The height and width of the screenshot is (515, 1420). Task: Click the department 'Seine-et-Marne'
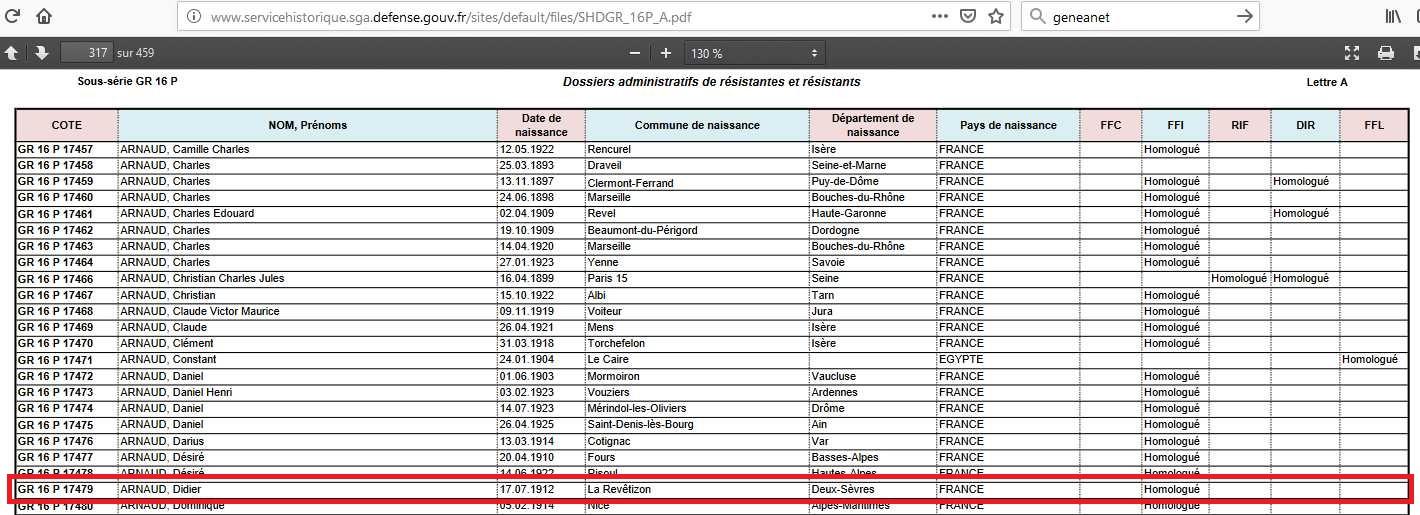(x=849, y=165)
